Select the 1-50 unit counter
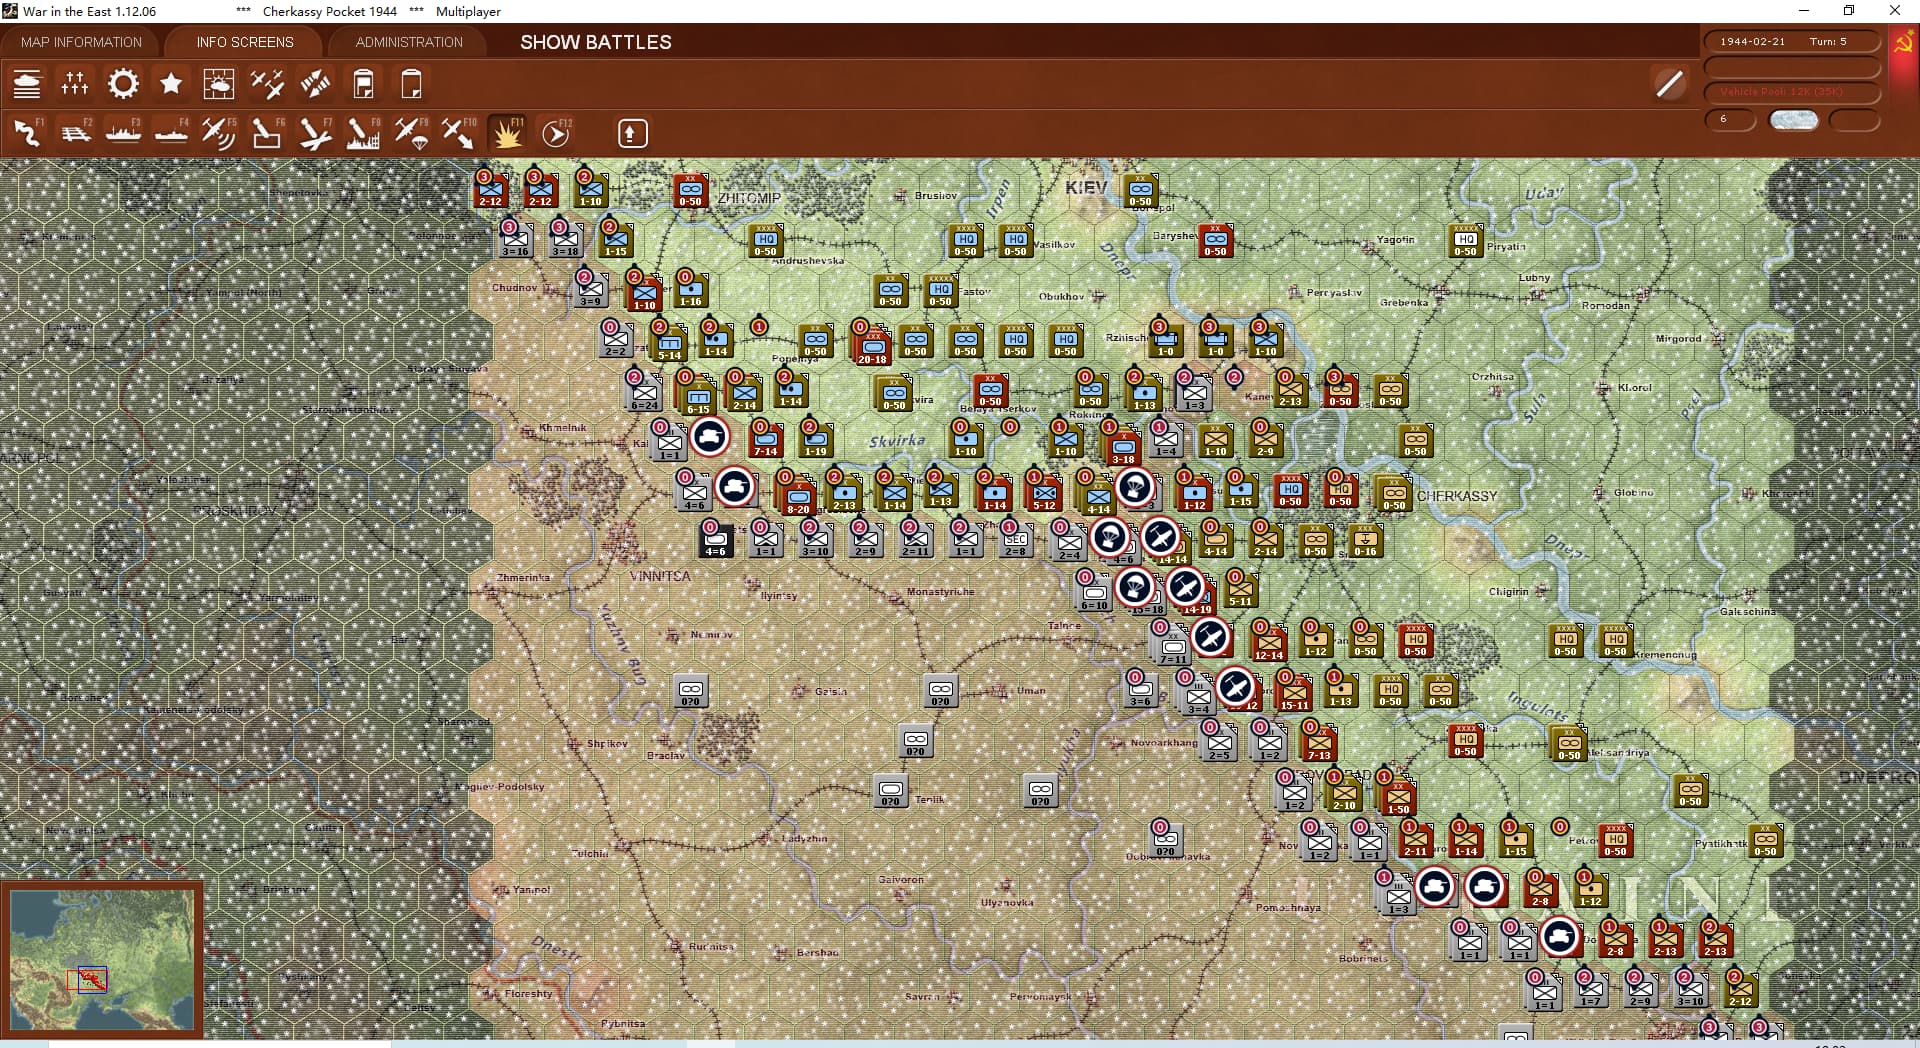Screen dimensions: 1920x1048 (1398, 796)
